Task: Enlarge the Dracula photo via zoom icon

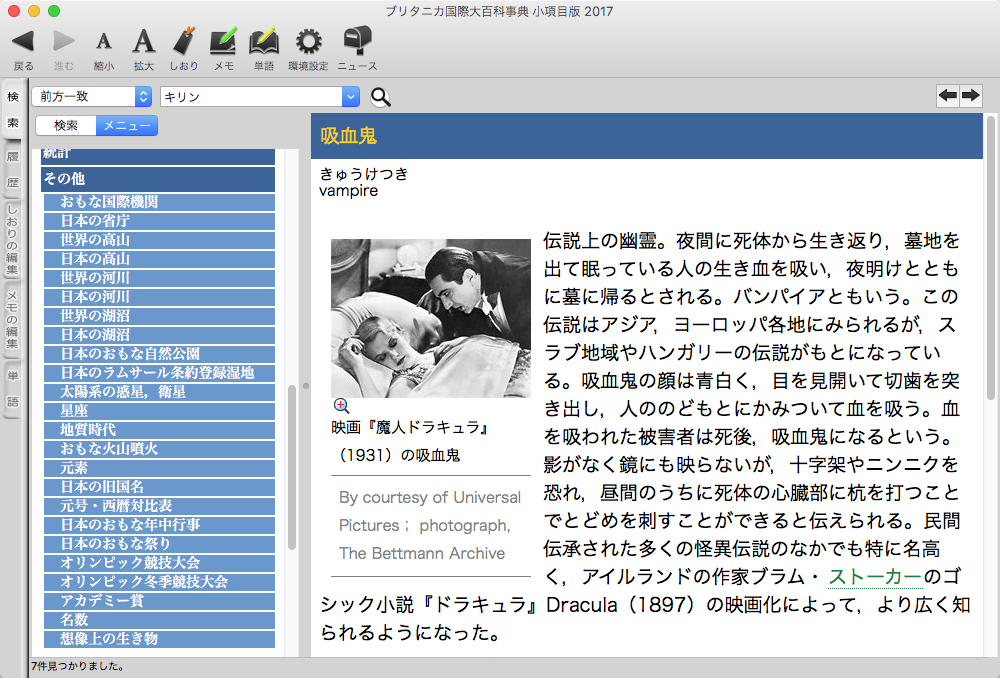Action: pyautogui.click(x=341, y=405)
